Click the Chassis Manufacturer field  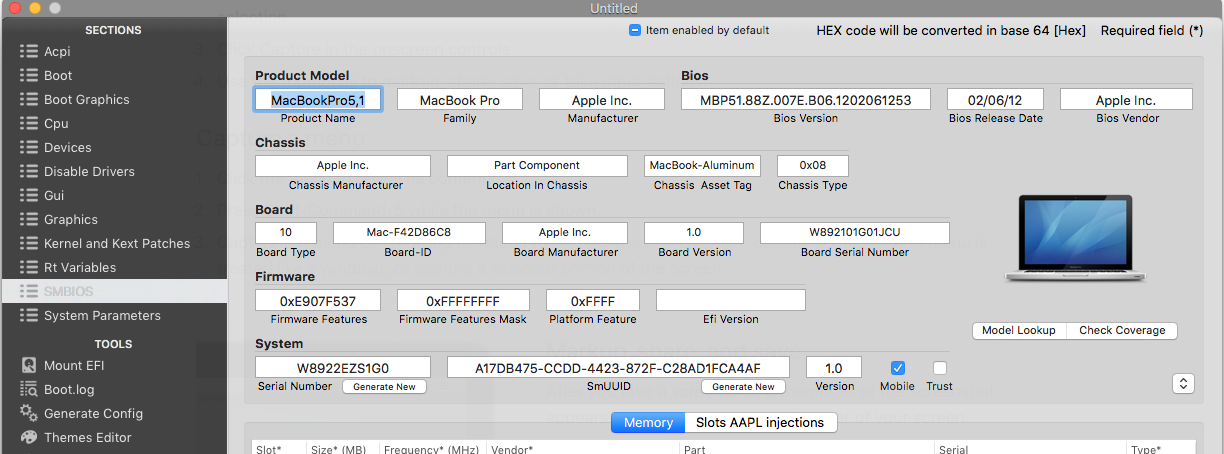point(343,166)
